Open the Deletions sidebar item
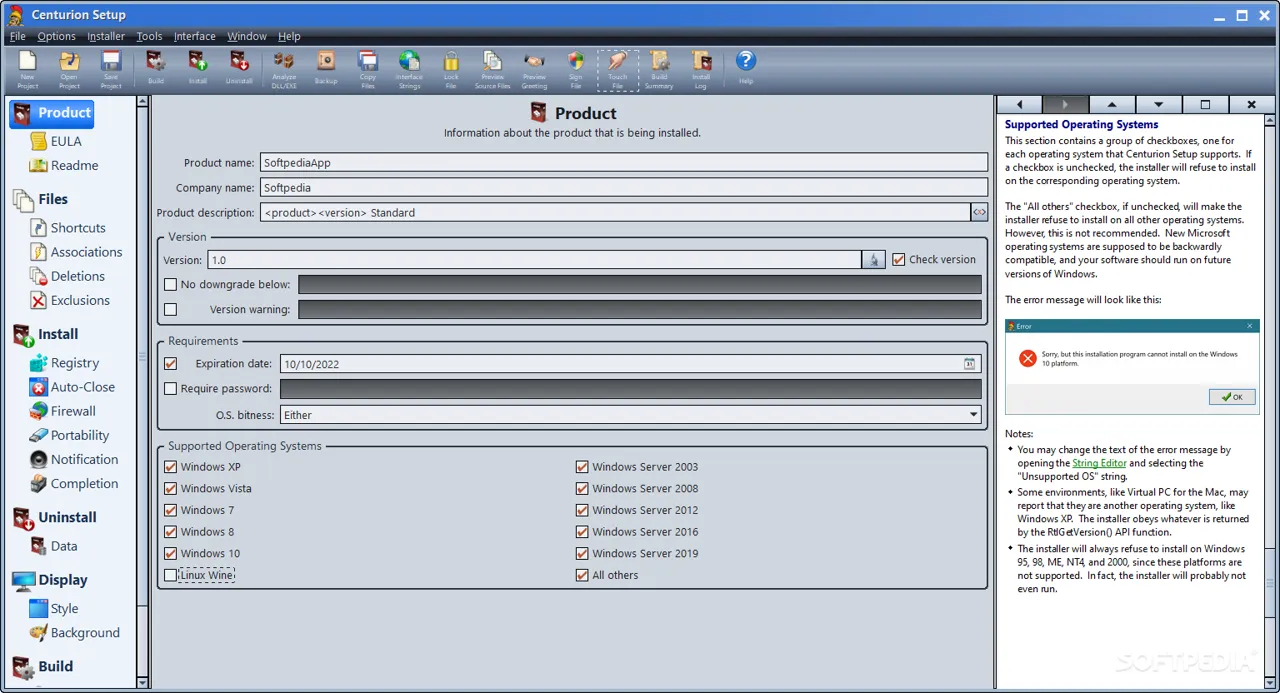 click(67, 276)
